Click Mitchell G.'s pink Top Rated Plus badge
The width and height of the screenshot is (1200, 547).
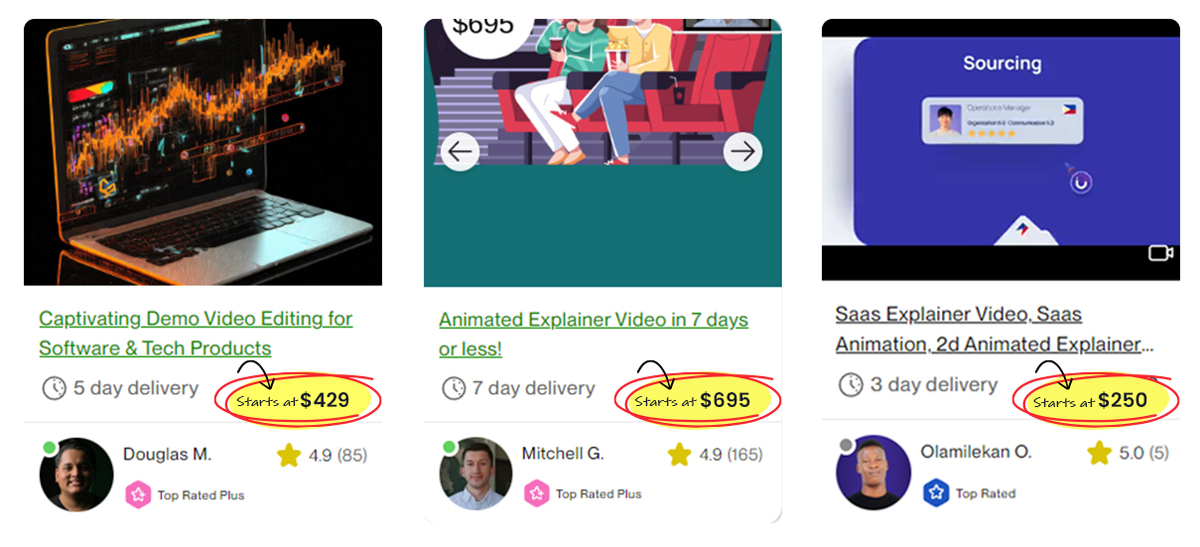[537, 493]
